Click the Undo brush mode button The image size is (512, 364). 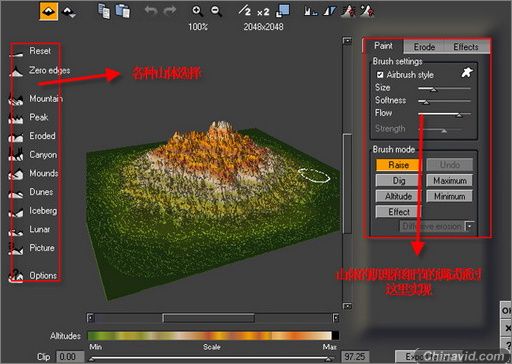point(449,165)
